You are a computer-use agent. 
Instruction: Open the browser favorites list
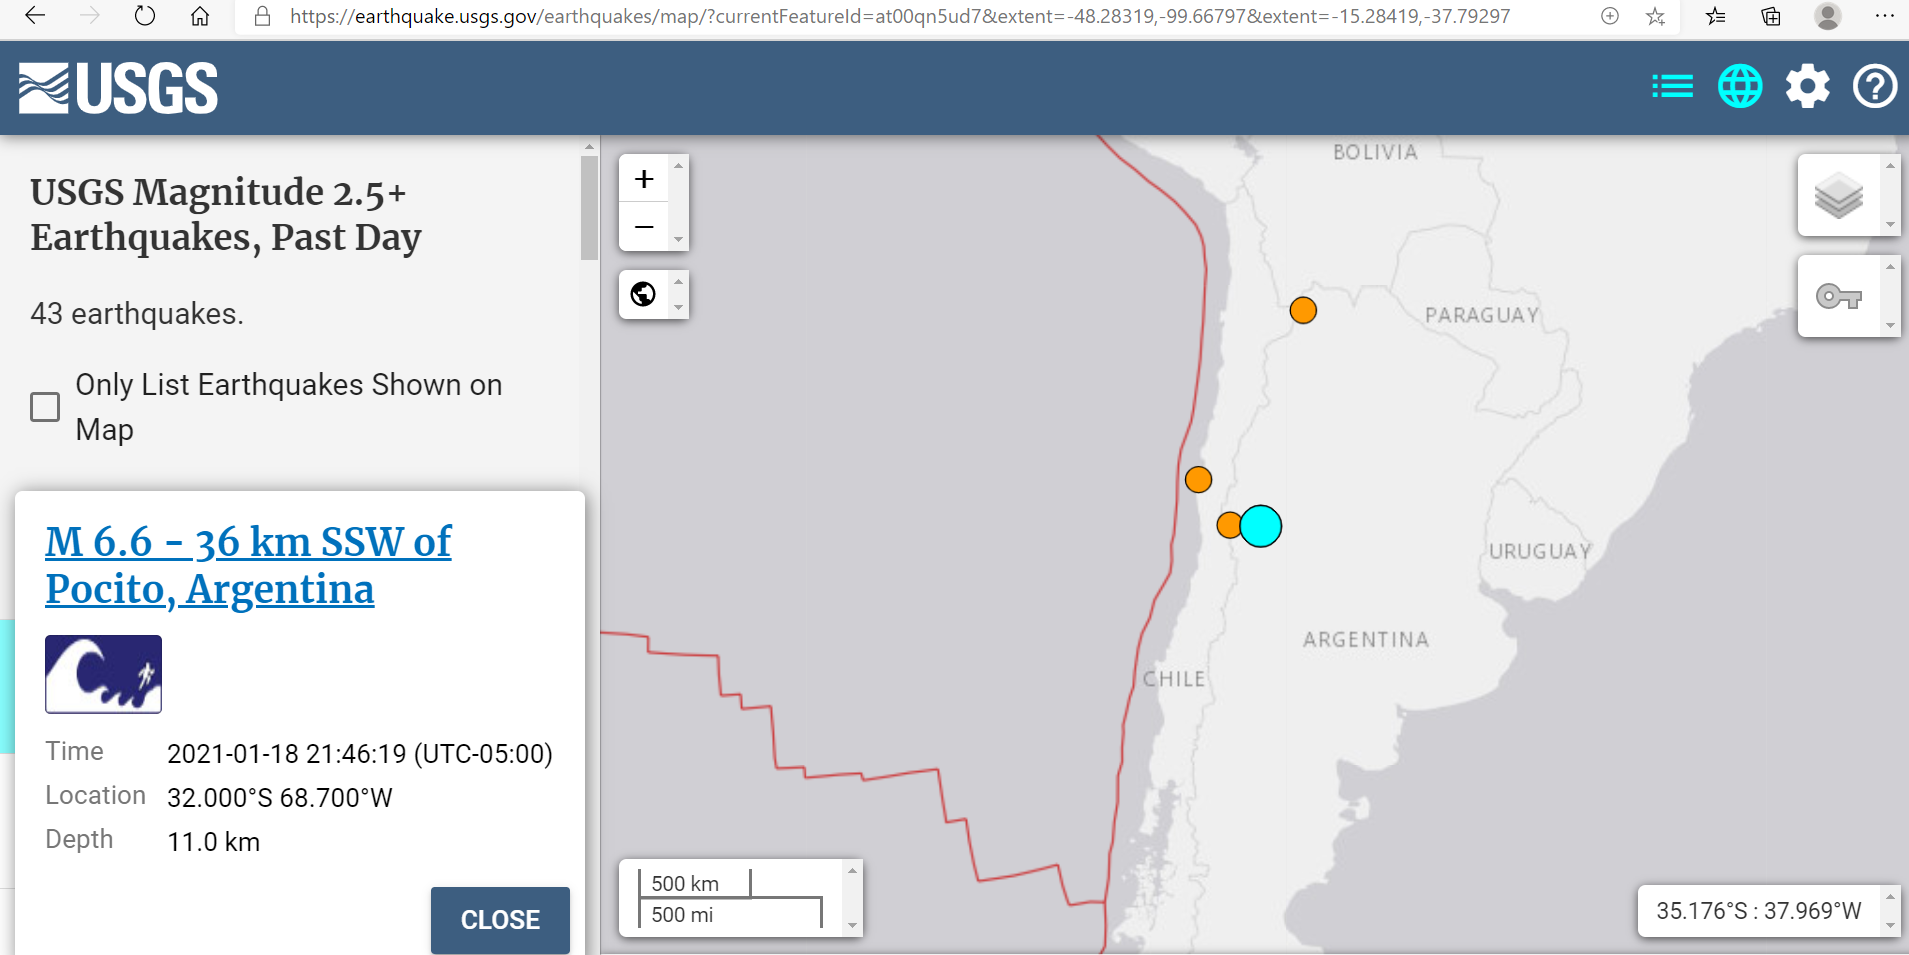1716,16
